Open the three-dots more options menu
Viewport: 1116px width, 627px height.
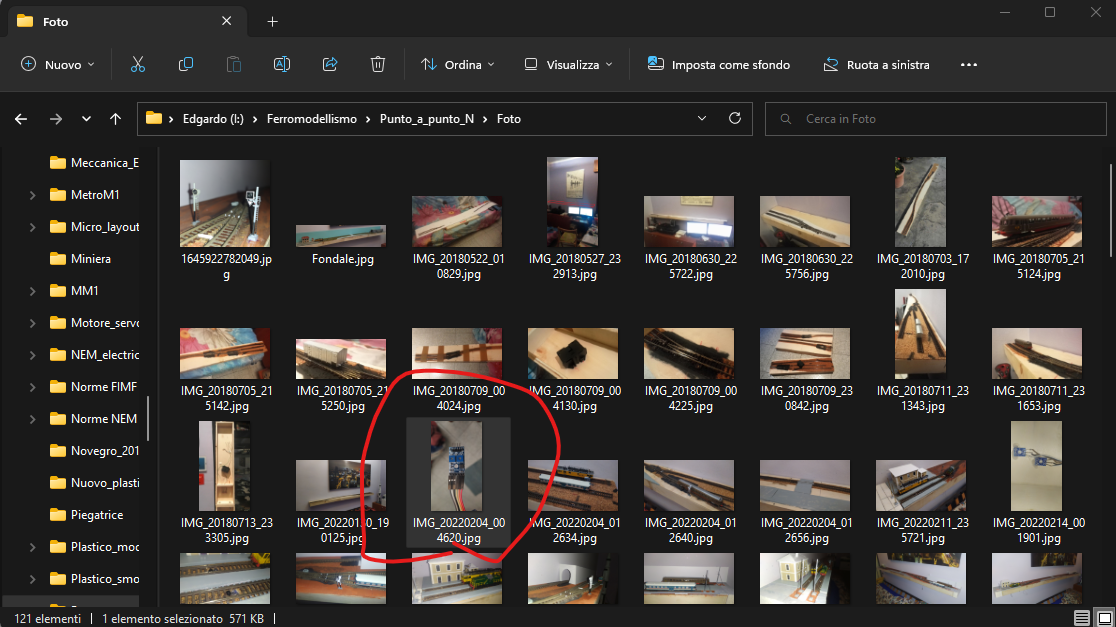tap(968, 64)
